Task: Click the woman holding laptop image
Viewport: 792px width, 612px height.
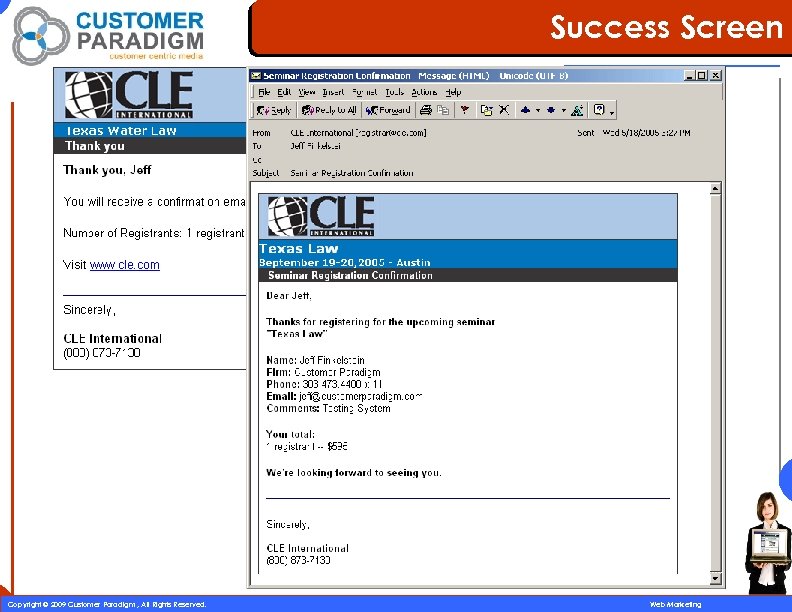Action: pyautogui.click(x=768, y=543)
